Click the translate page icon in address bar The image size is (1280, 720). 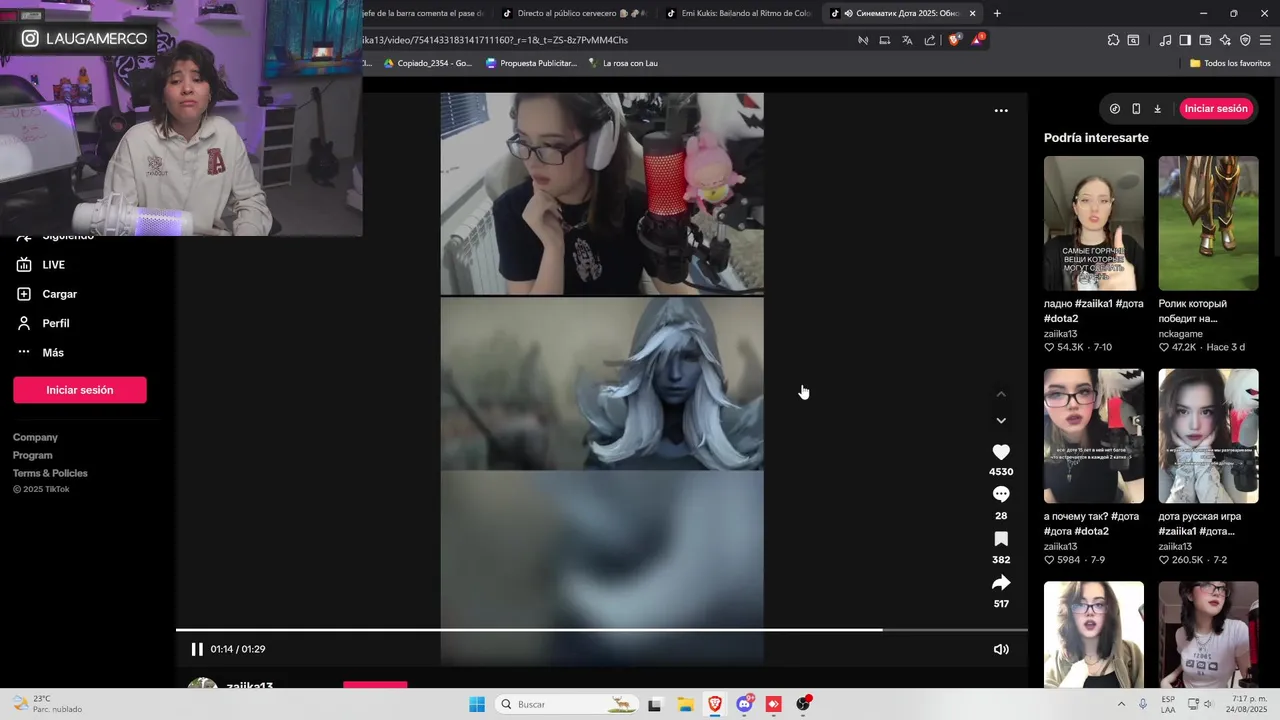[907, 40]
